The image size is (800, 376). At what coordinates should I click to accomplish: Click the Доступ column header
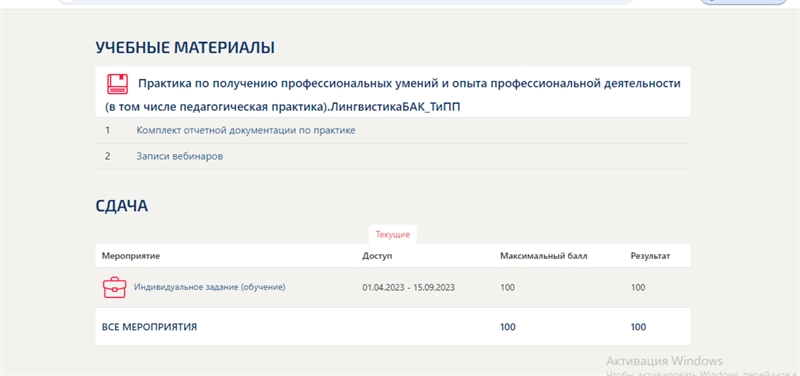tap(377, 256)
